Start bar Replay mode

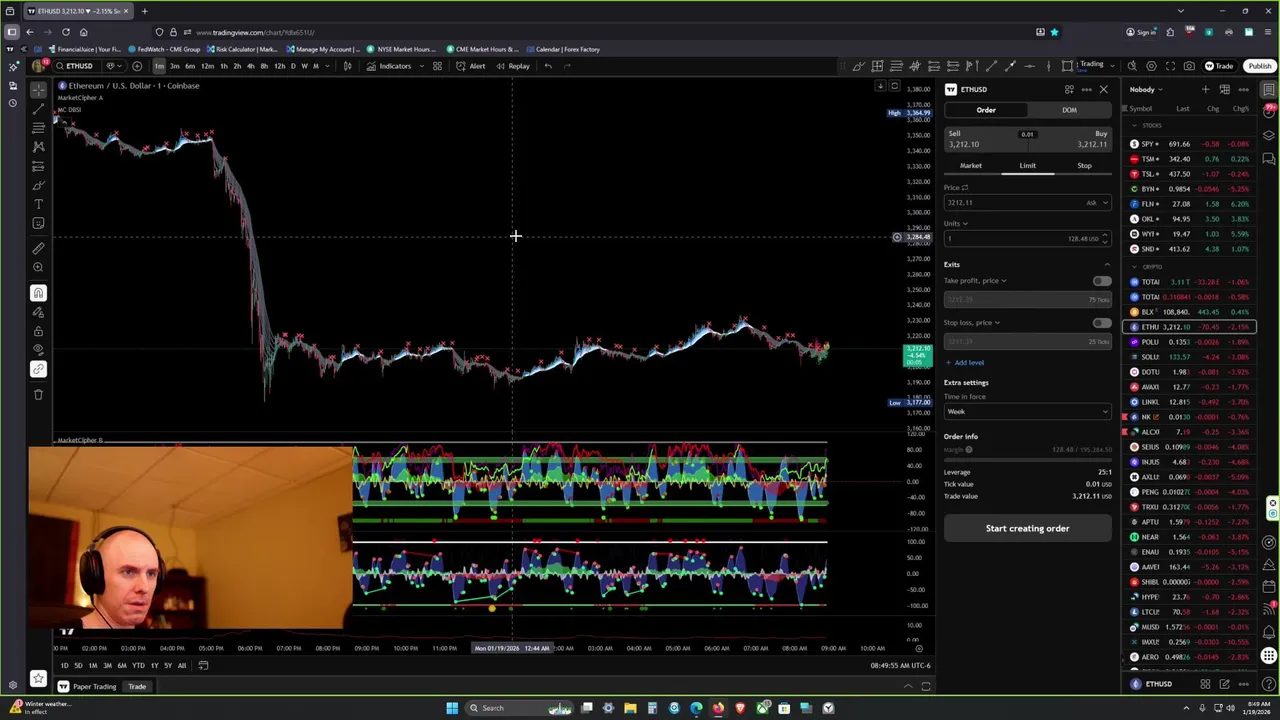click(513, 66)
